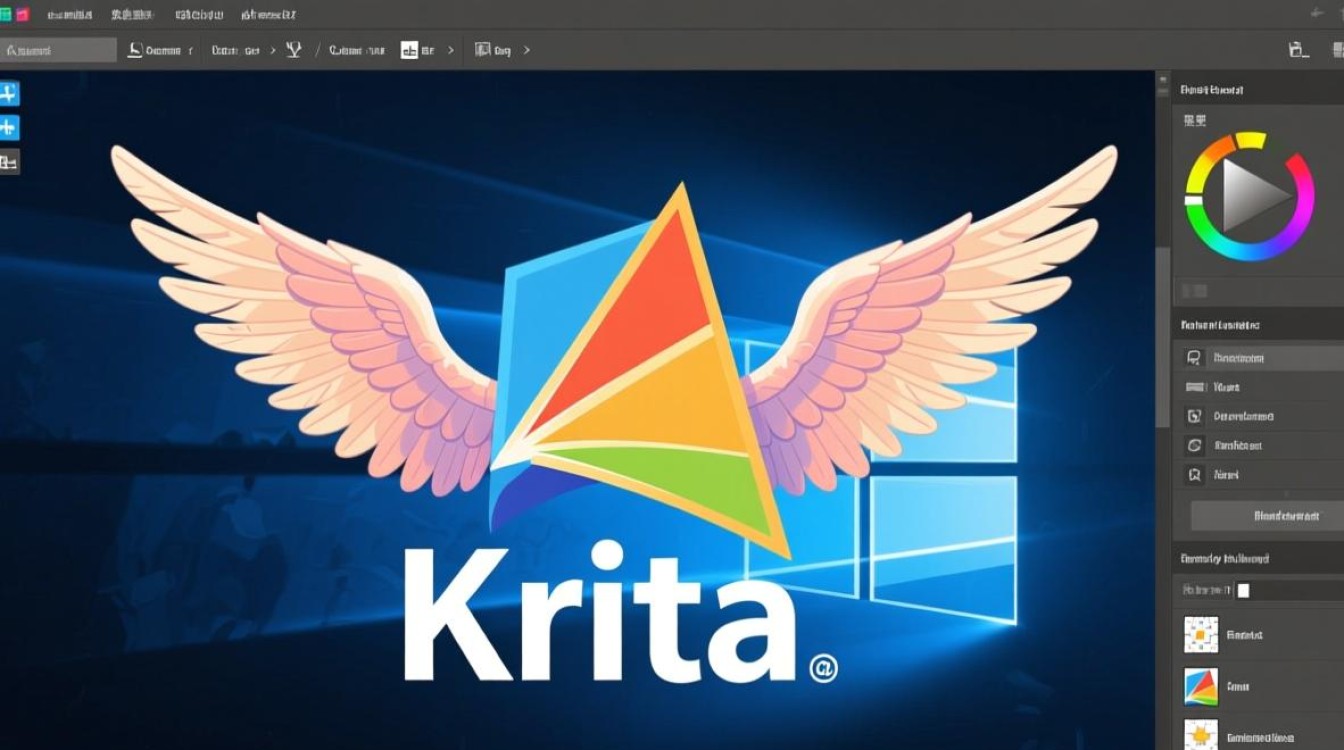Expand the rightmost chevron in the options toolbar
The width and height of the screenshot is (1344, 750).
coord(525,49)
